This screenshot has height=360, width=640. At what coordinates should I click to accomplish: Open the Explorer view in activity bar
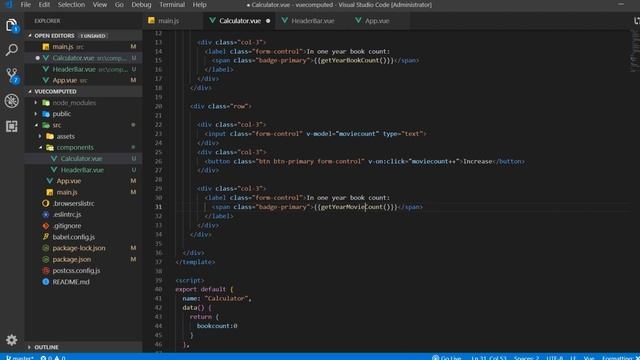coord(12,25)
